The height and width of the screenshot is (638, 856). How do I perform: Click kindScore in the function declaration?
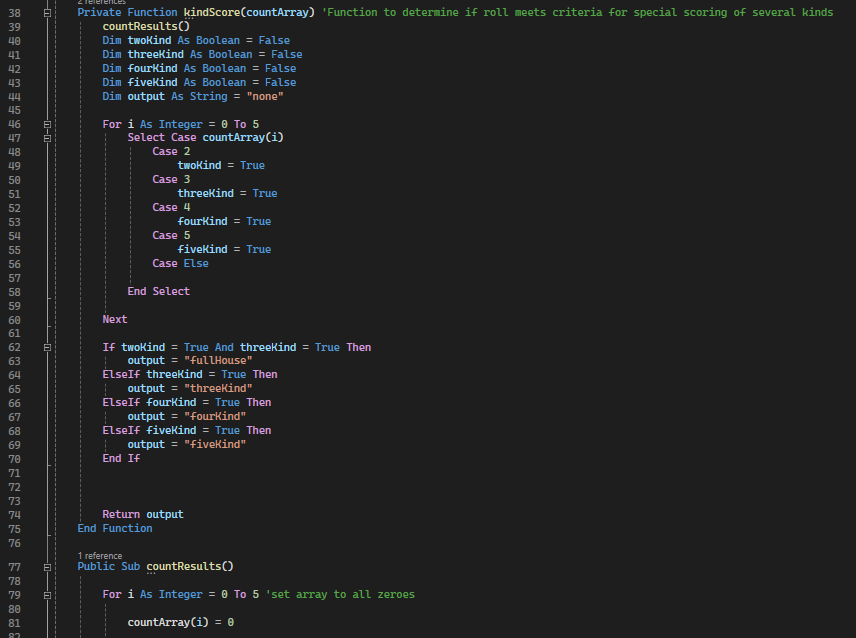tap(212, 12)
